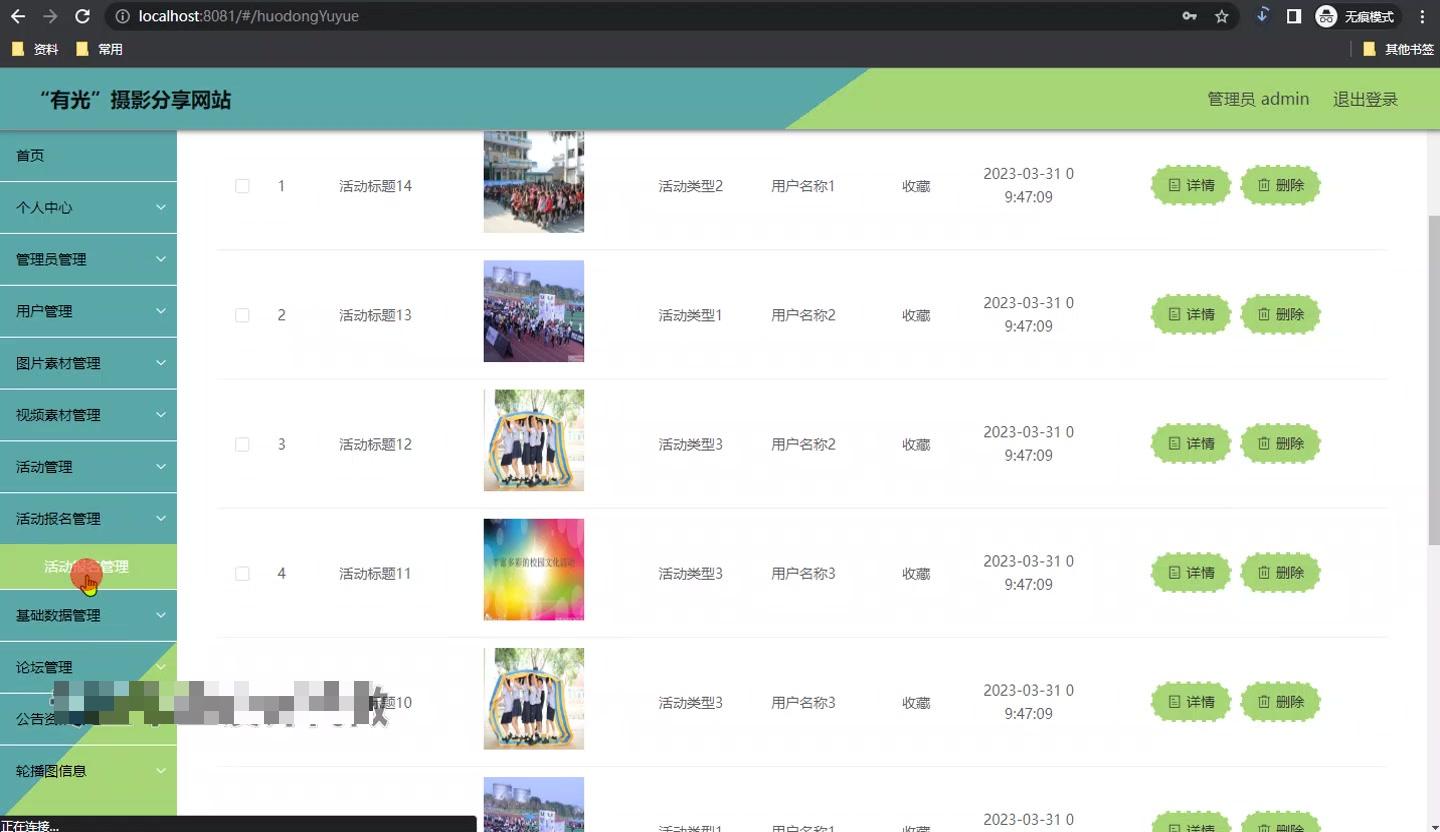Open the colorful poster thumbnail for 活动标题11

point(534,569)
